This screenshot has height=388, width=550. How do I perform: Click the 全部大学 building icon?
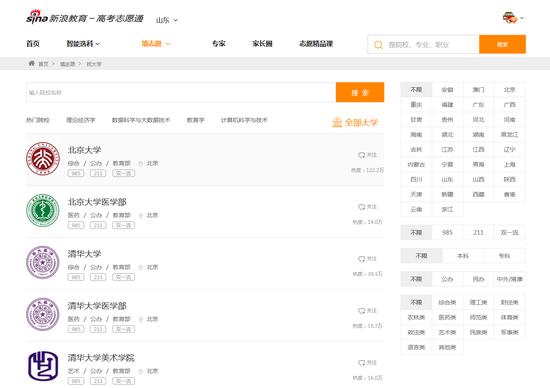pos(337,122)
